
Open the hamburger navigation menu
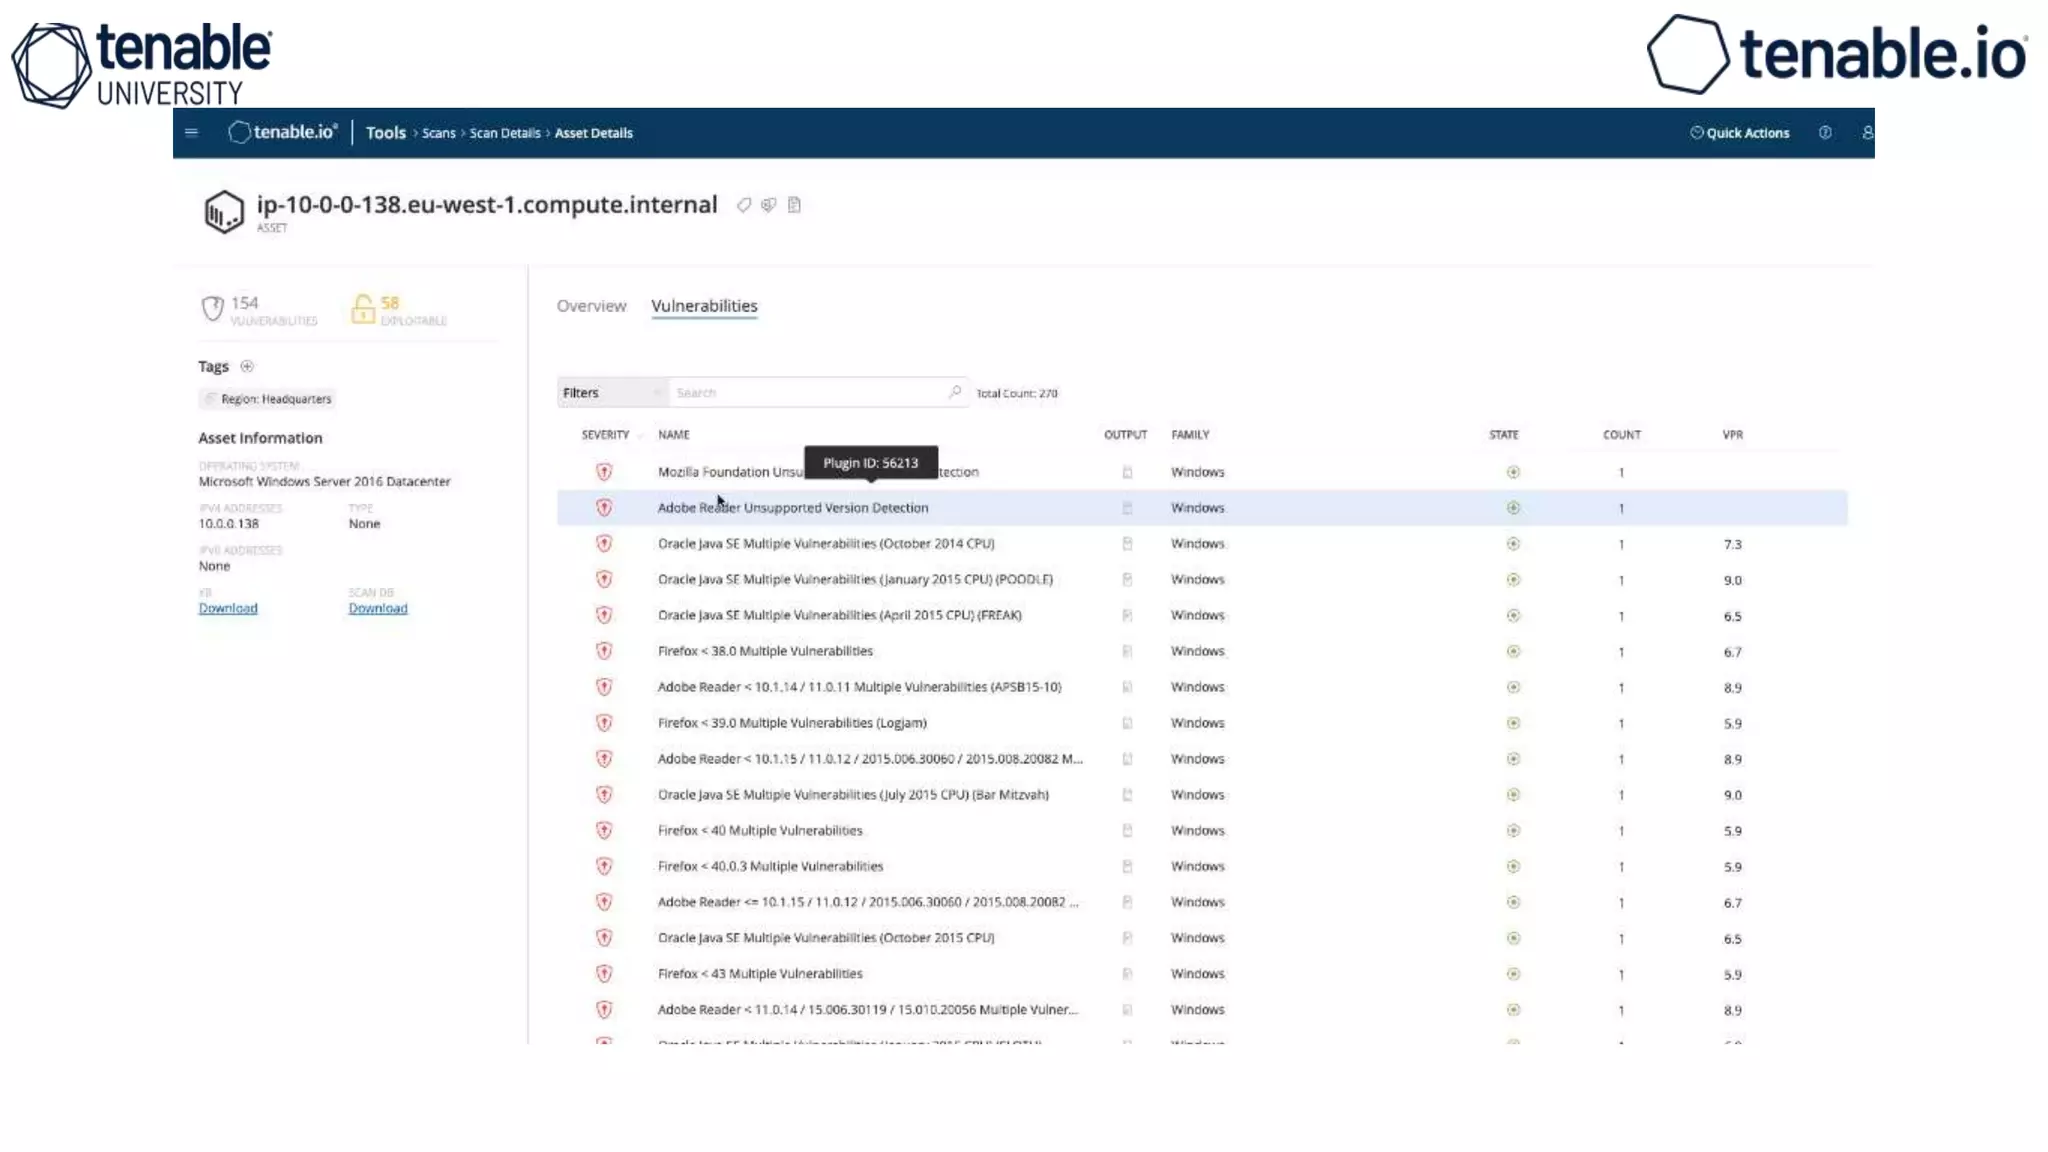pyautogui.click(x=191, y=132)
